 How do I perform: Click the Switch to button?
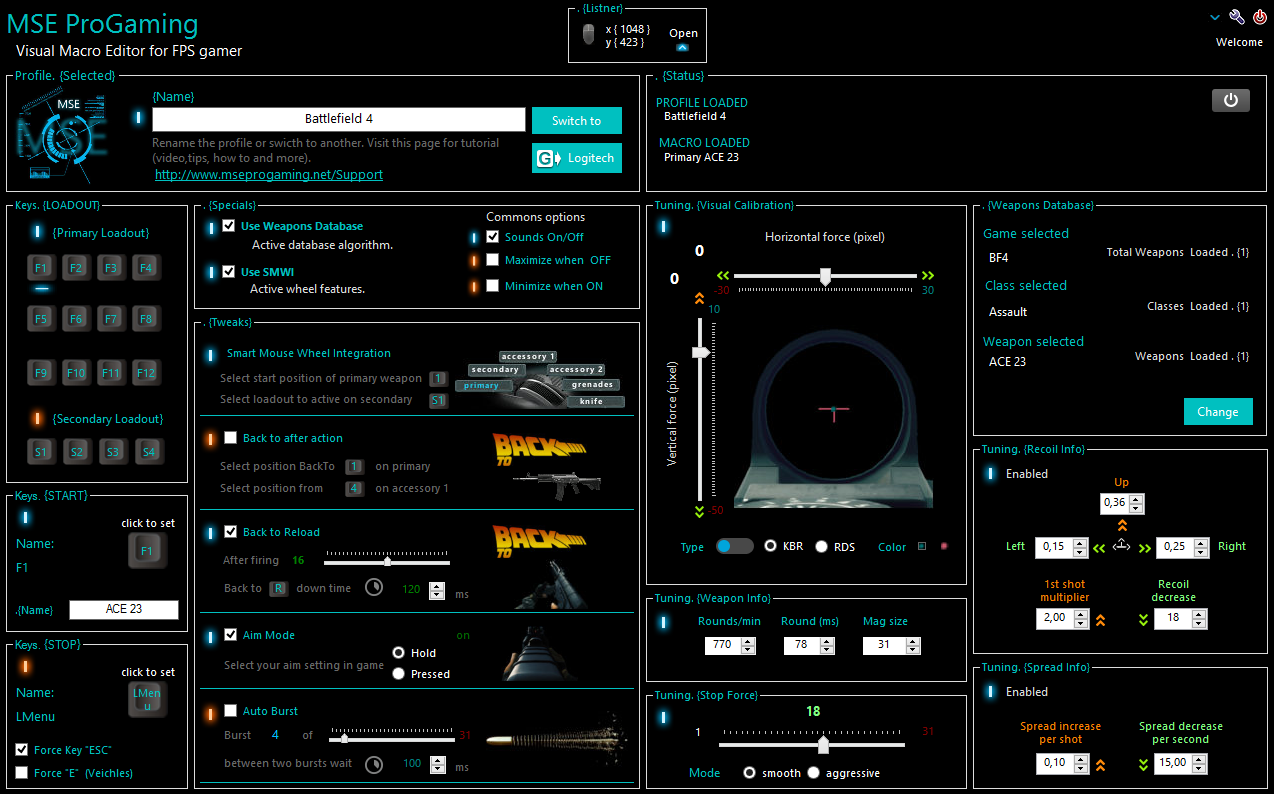tap(577, 120)
